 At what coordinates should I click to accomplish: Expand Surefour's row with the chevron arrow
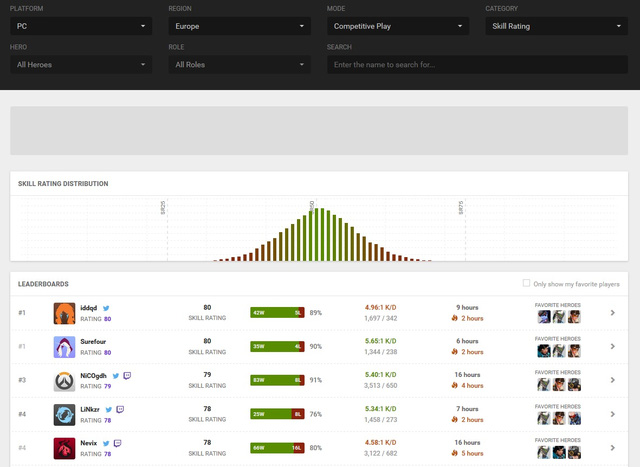click(613, 347)
